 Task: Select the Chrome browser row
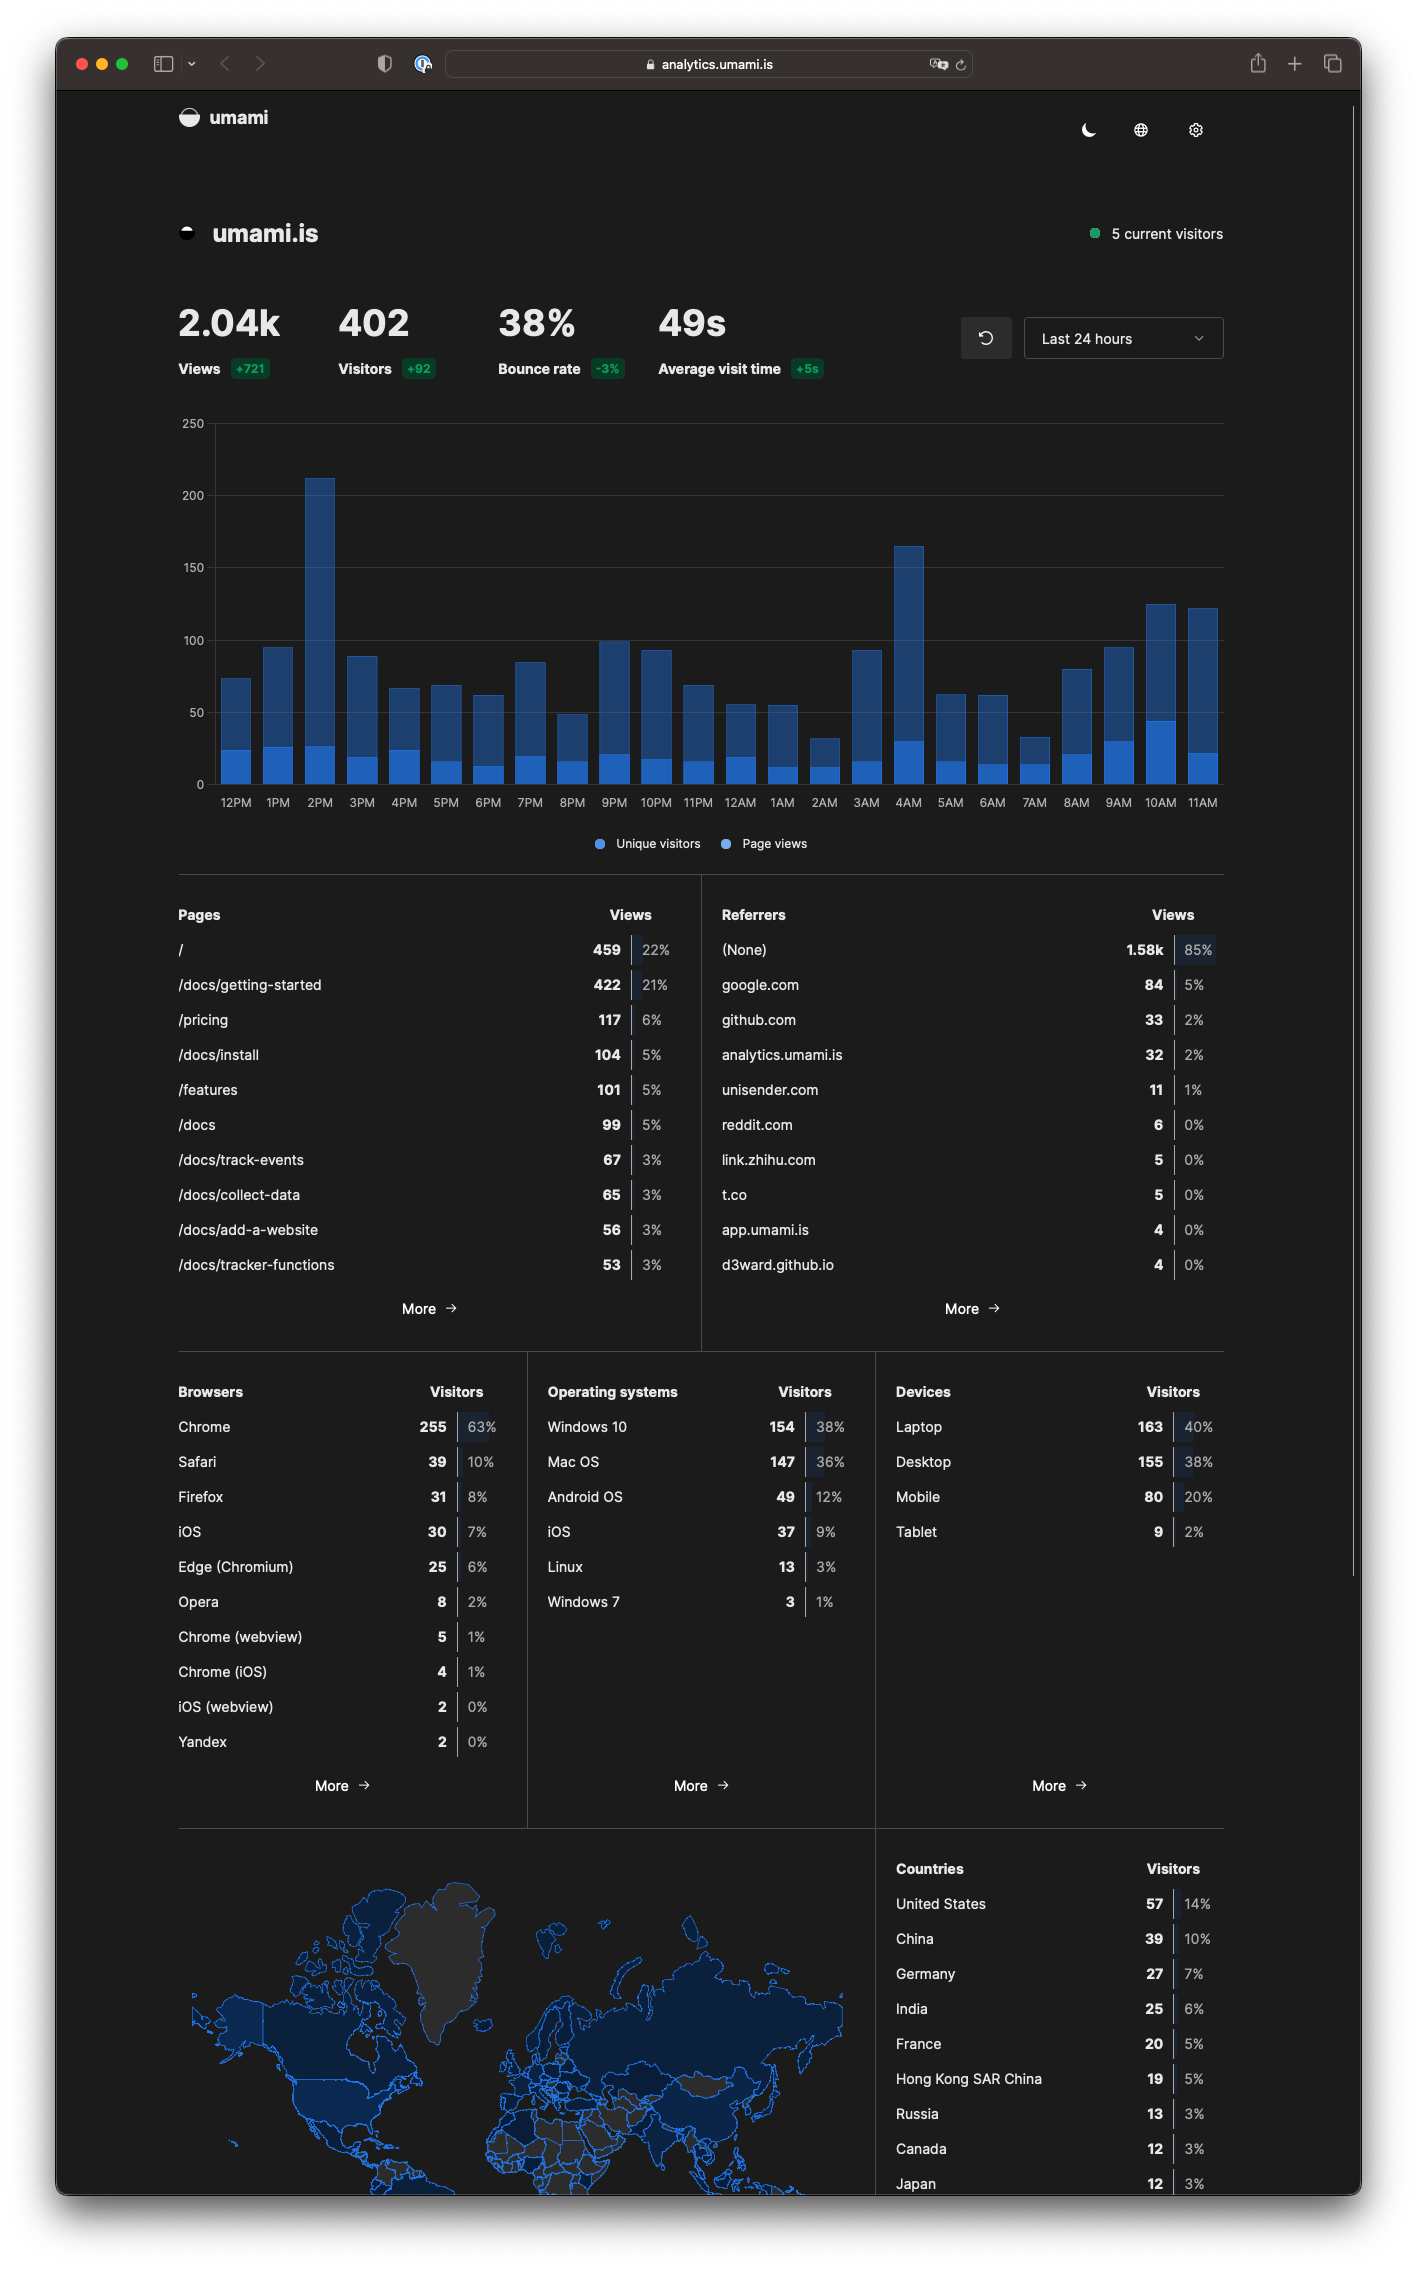tap(342, 1427)
